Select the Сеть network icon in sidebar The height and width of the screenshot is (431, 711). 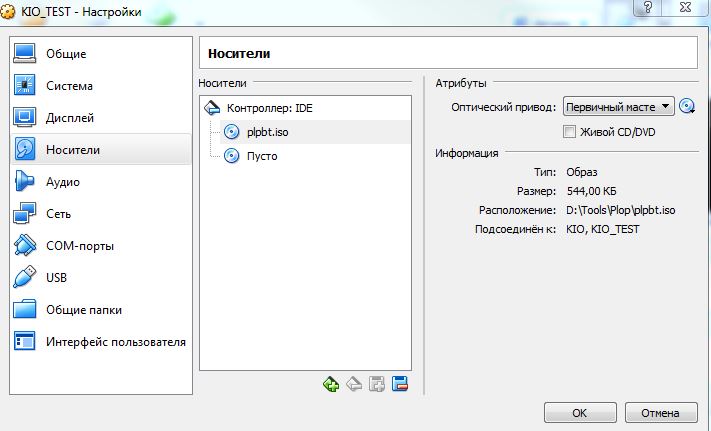tap(25, 214)
